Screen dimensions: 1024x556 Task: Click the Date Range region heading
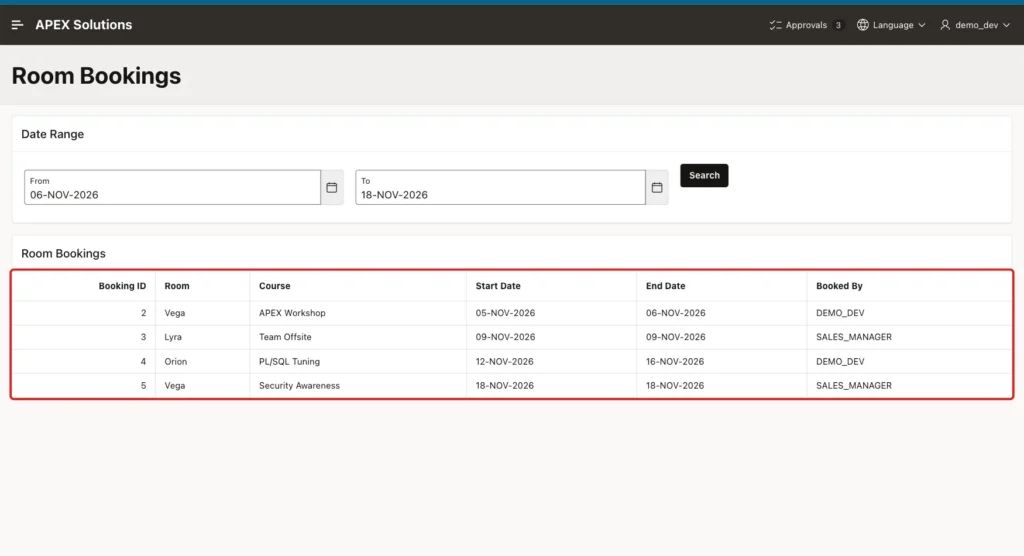click(x=52, y=134)
